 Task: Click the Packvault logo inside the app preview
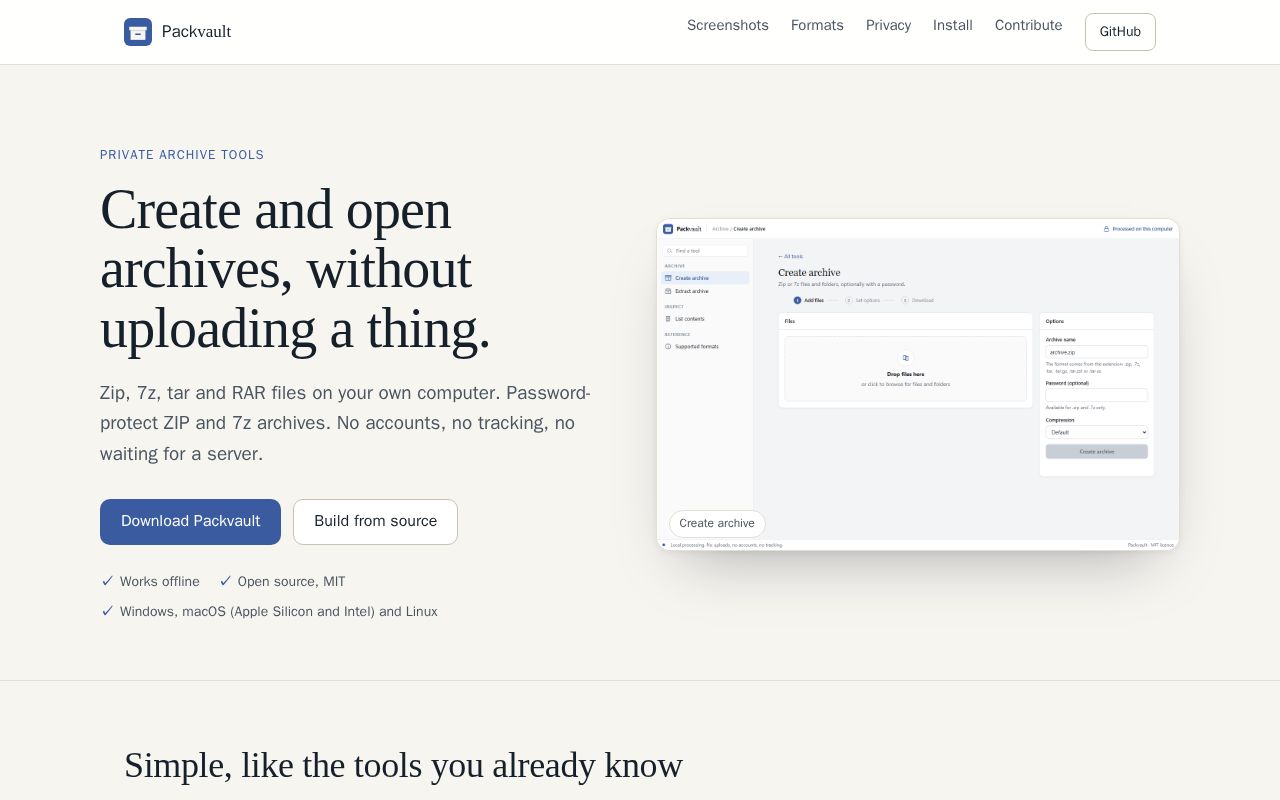[x=668, y=229]
